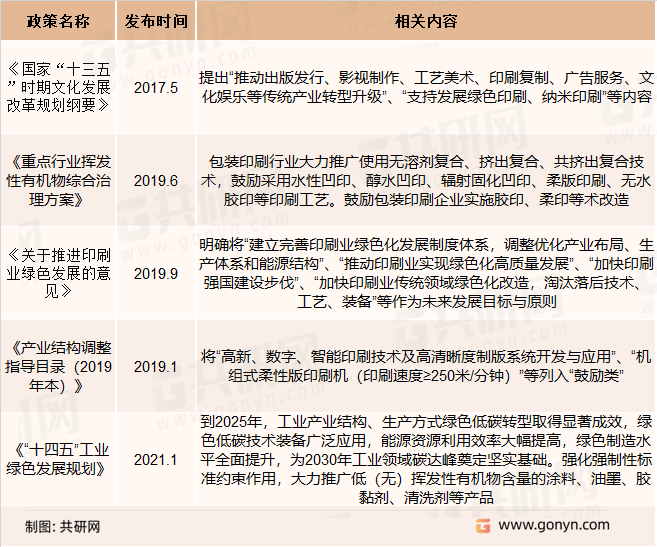Click the 2019.6 release date cell

point(154,180)
